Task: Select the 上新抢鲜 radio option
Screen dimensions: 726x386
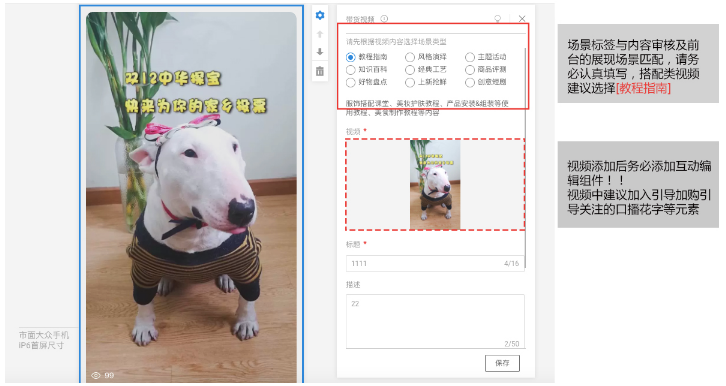Action: (x=410, y=82)
